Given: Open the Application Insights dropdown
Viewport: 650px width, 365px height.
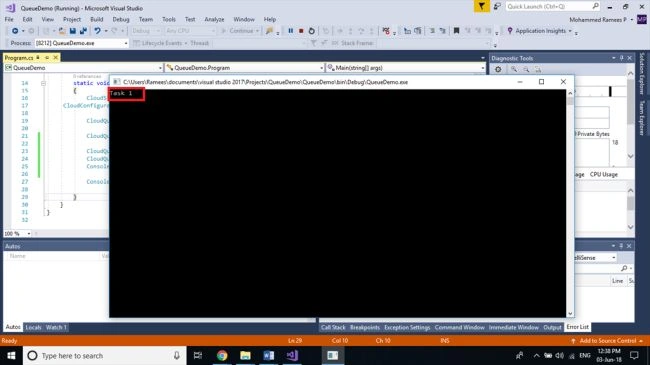Looking at the screenshot, I should [x=539, y=31].
